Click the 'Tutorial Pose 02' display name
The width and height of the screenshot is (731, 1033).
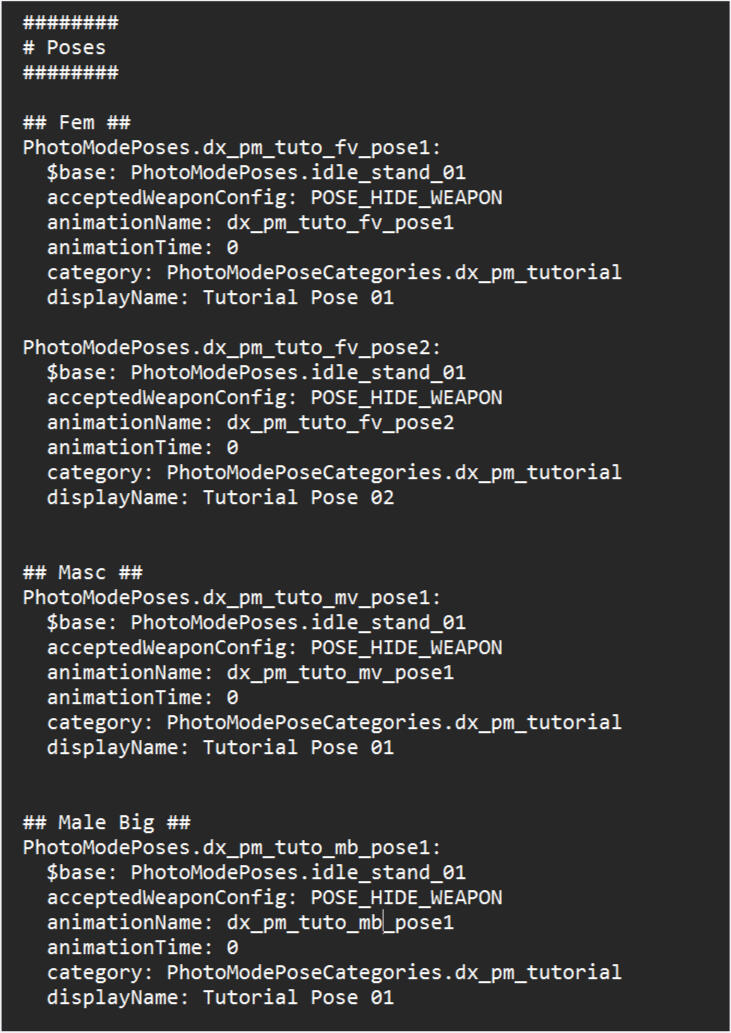tap(298, 498)
